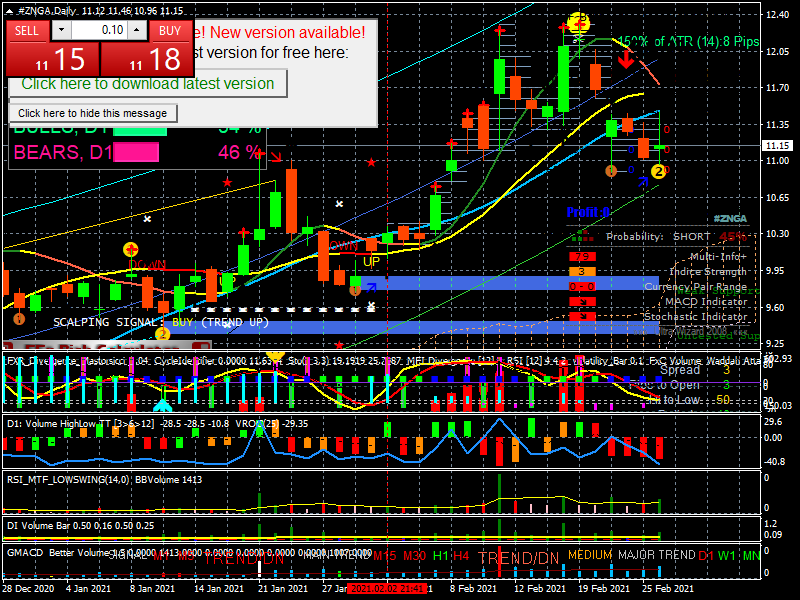Click the cyan up arrow in oscillator panel
Viewport: 800px width, 600px height.
click(x=163, y=406)
